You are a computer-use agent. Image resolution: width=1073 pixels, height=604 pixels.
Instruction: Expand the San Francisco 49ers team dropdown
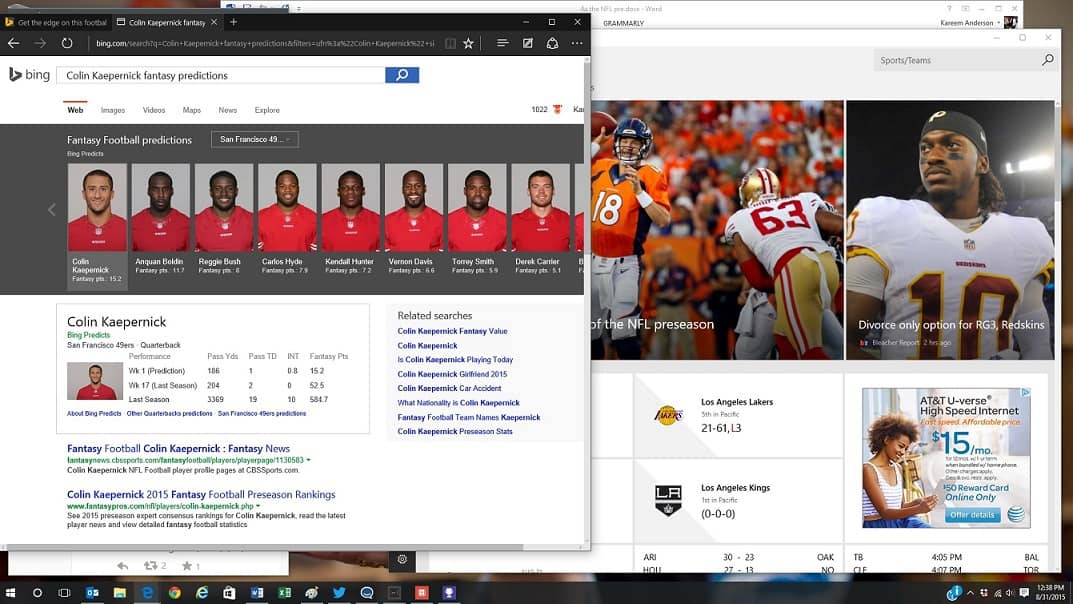255,139
